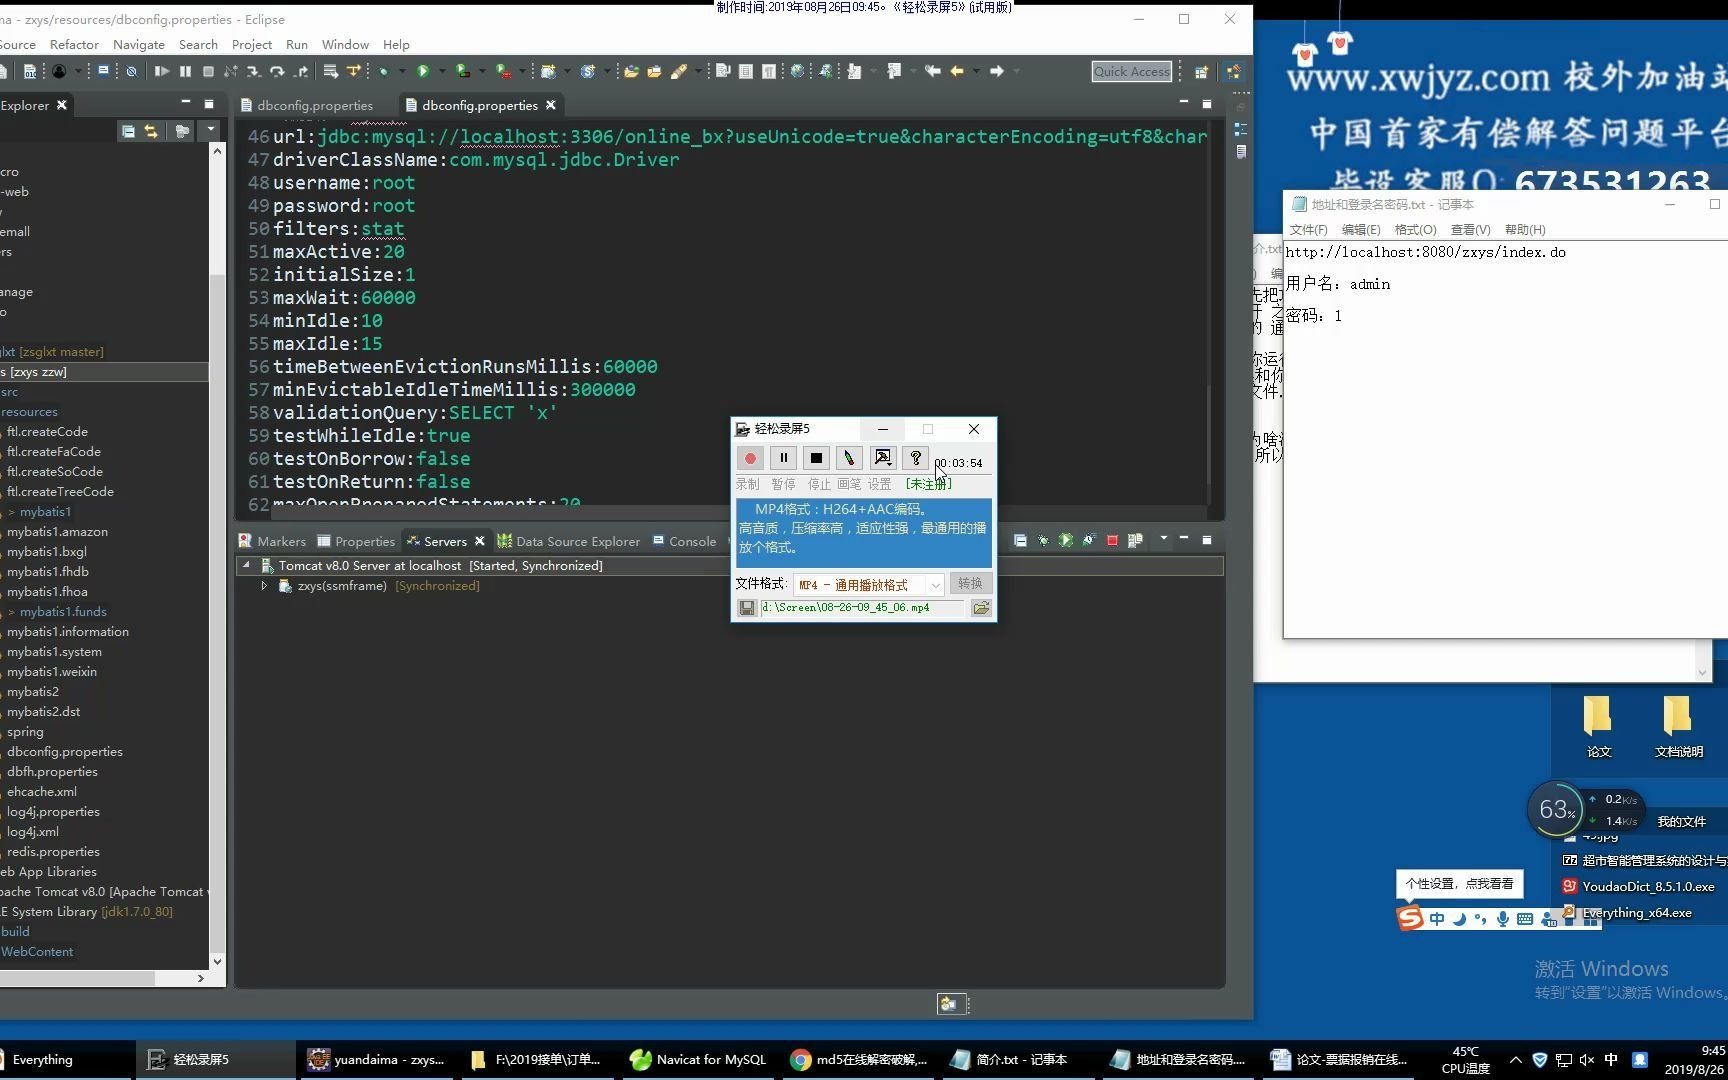Start the server in profile mode
Viewport: 1728px width, 1080px height.
[1089, 540]
